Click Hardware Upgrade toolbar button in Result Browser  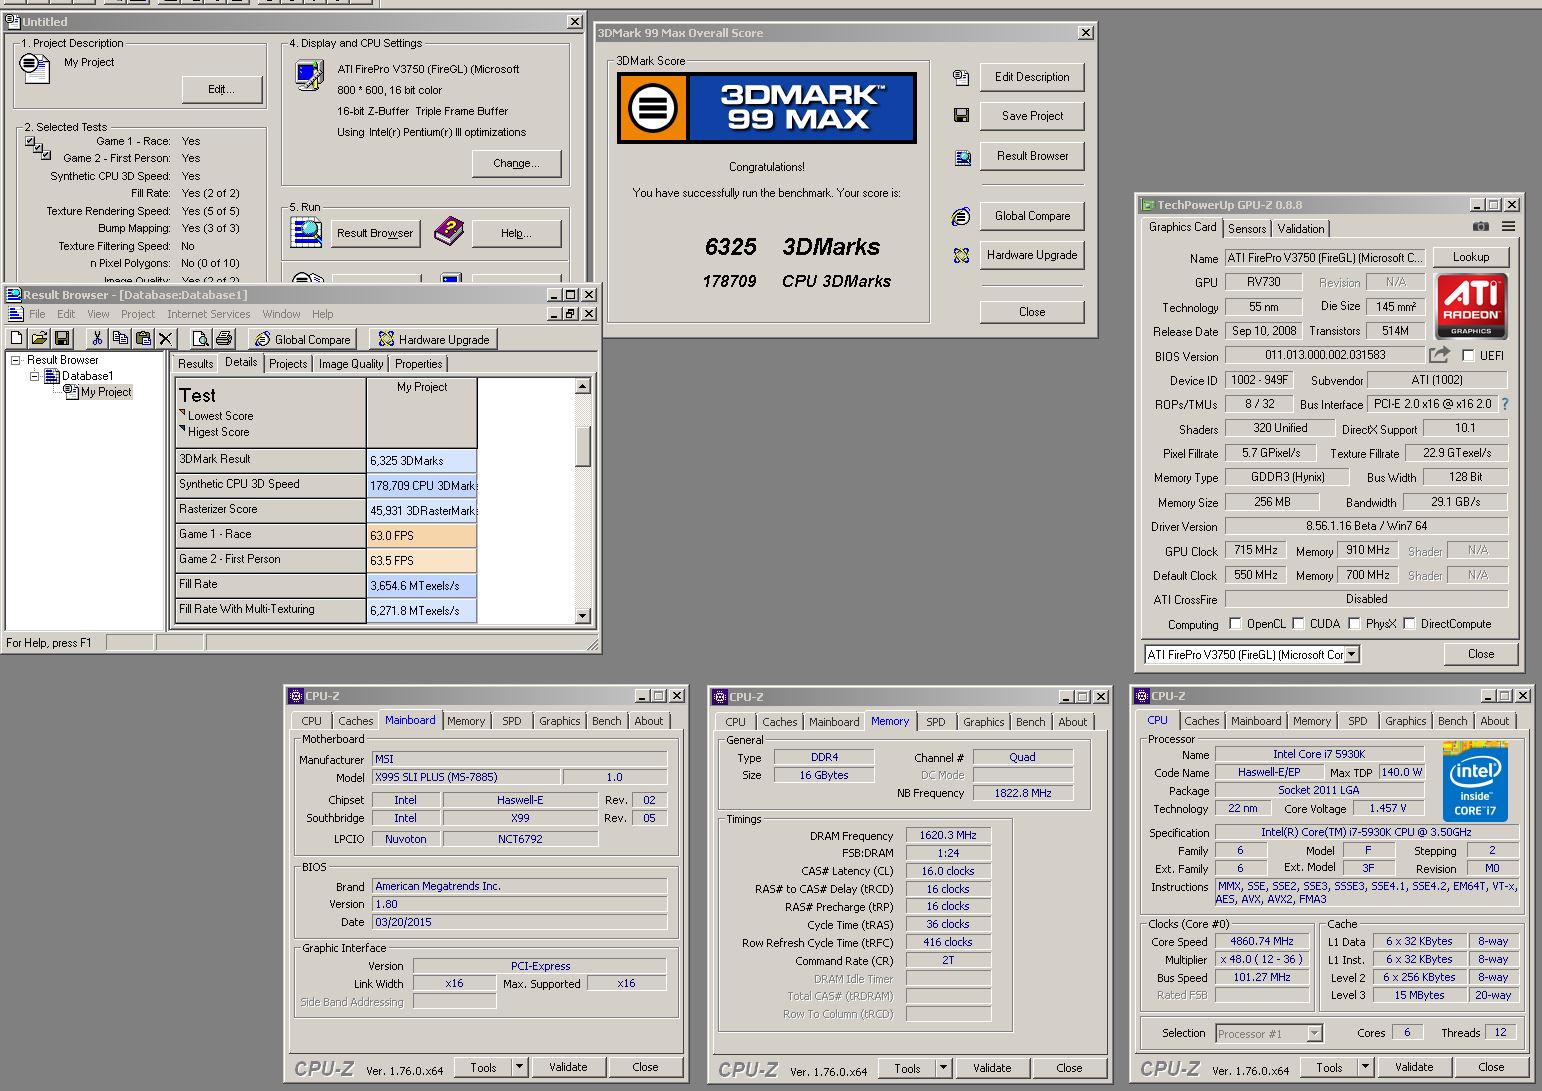point(433,339)
